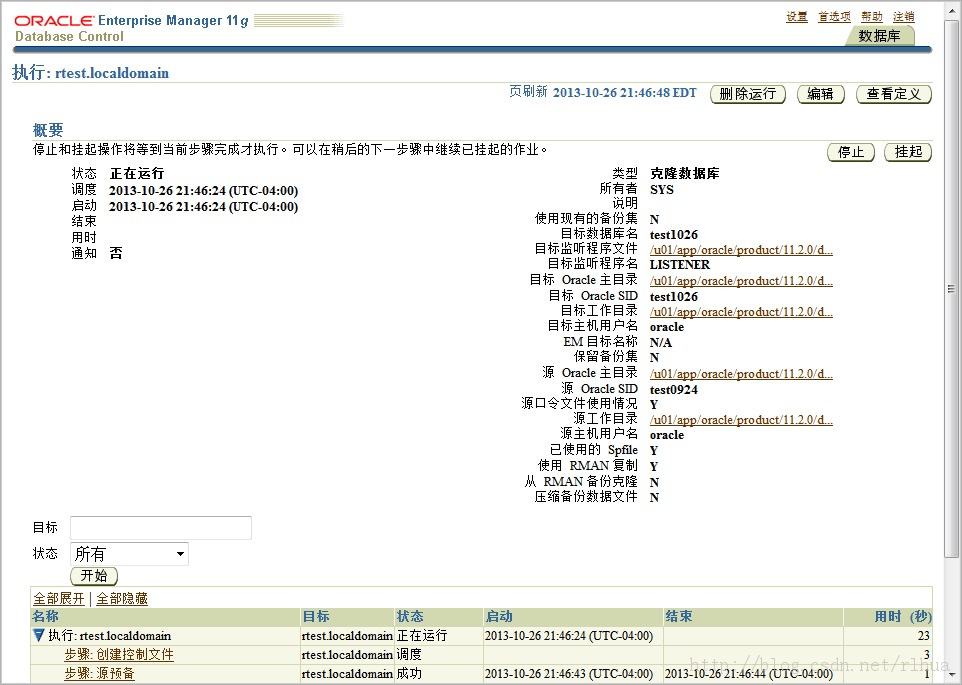962x685 pixels.
Task: Click the vertical scrollbar thumb
Action: (x=952, y=288)
